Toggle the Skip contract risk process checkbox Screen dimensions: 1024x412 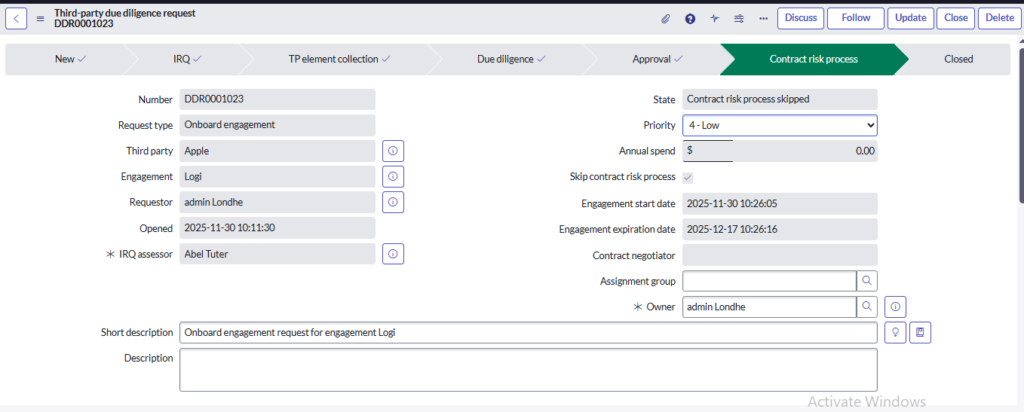coord(687,177)
